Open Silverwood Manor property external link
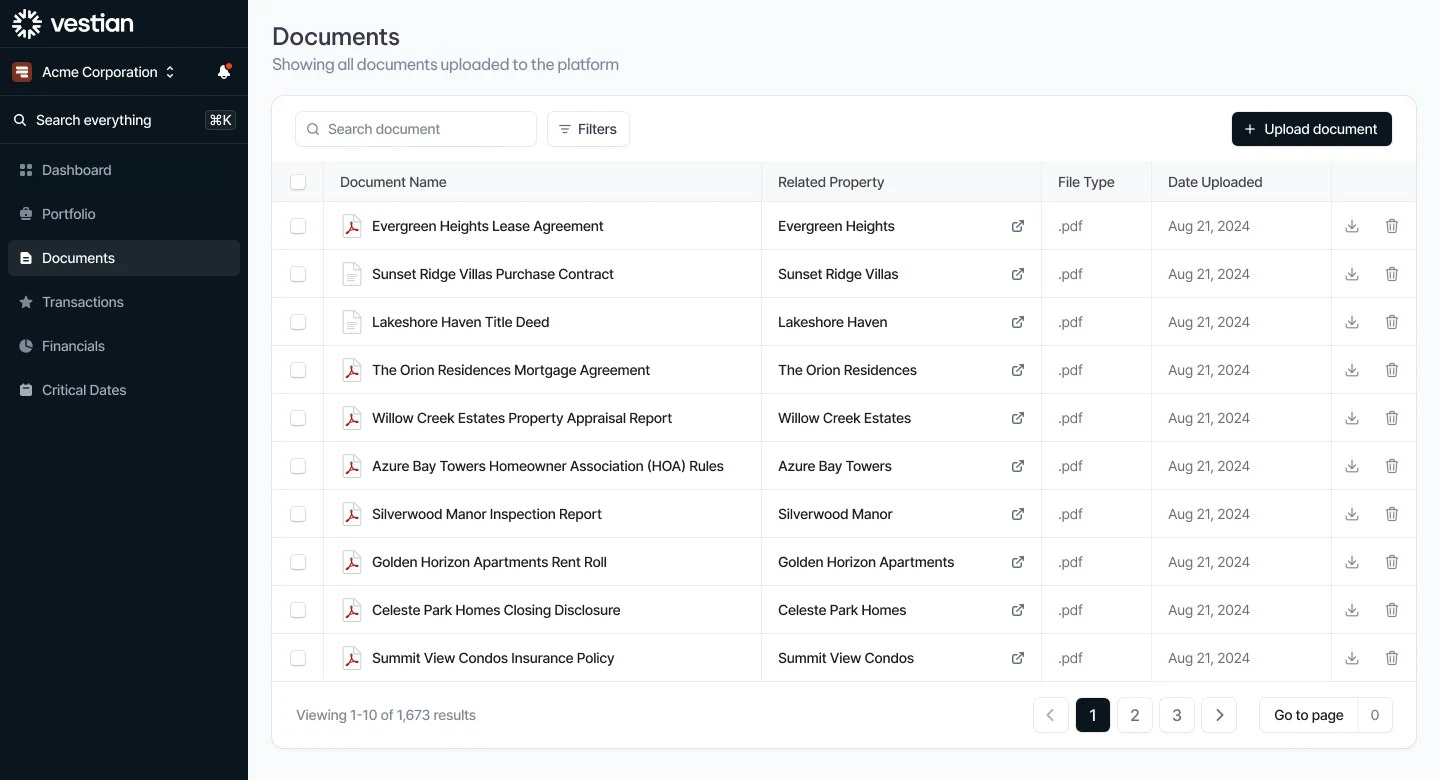The width and height of the screenshot is (1440, 780). [x=1018, y=514]
